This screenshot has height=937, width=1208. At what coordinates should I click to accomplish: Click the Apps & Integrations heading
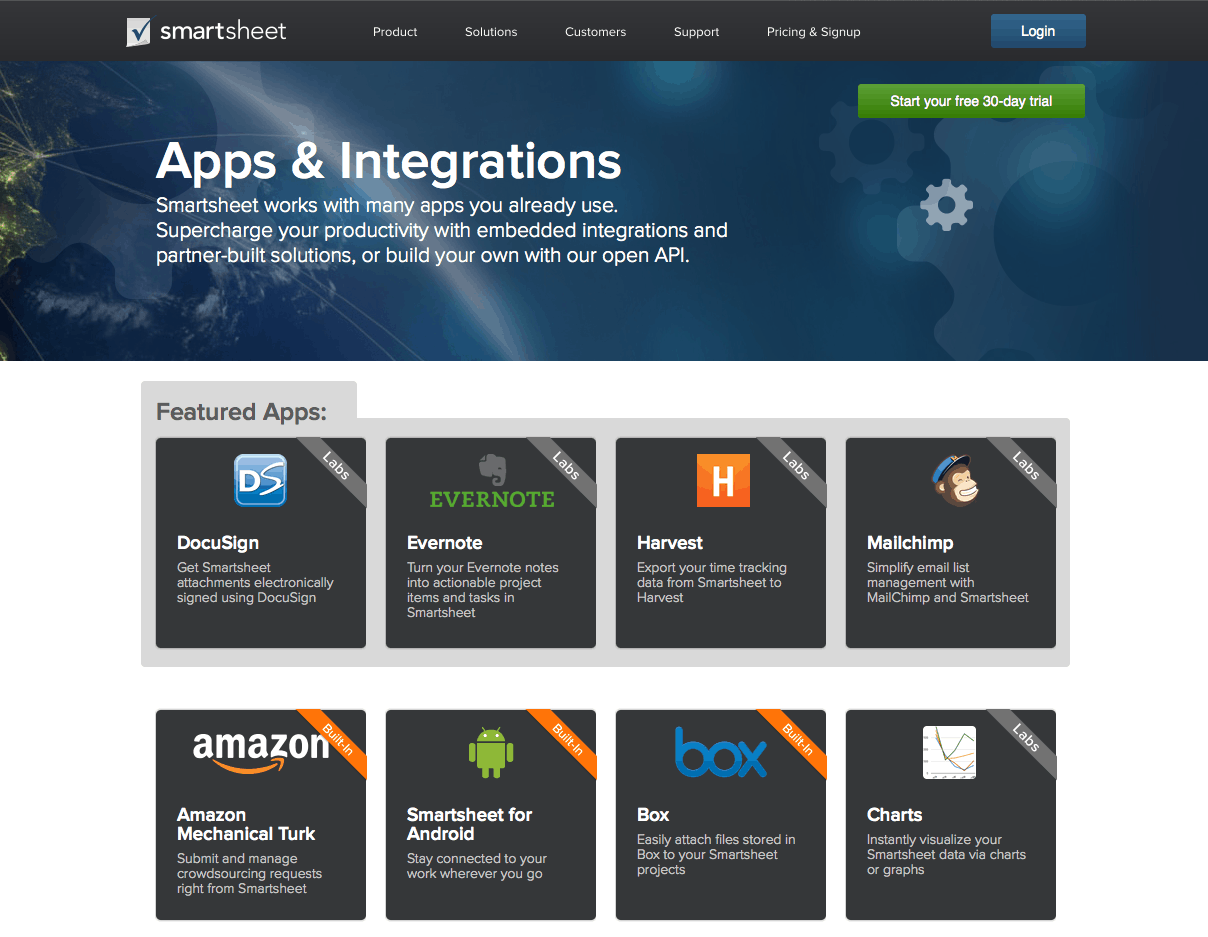pos(389,162)
